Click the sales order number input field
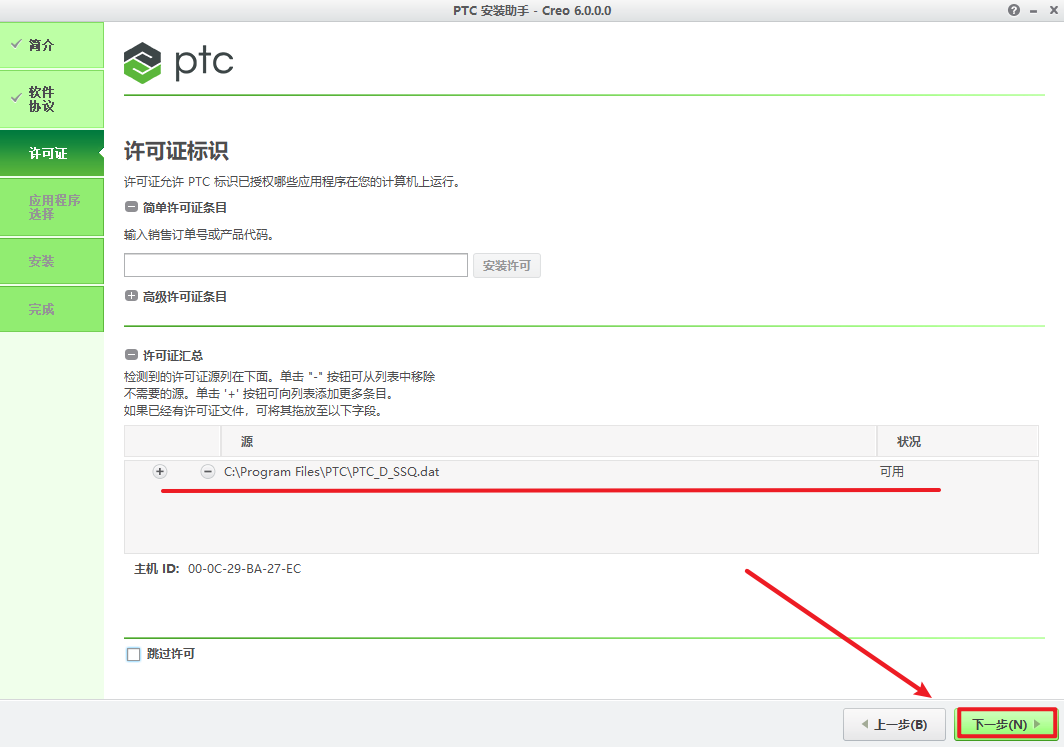 point(295,265)
